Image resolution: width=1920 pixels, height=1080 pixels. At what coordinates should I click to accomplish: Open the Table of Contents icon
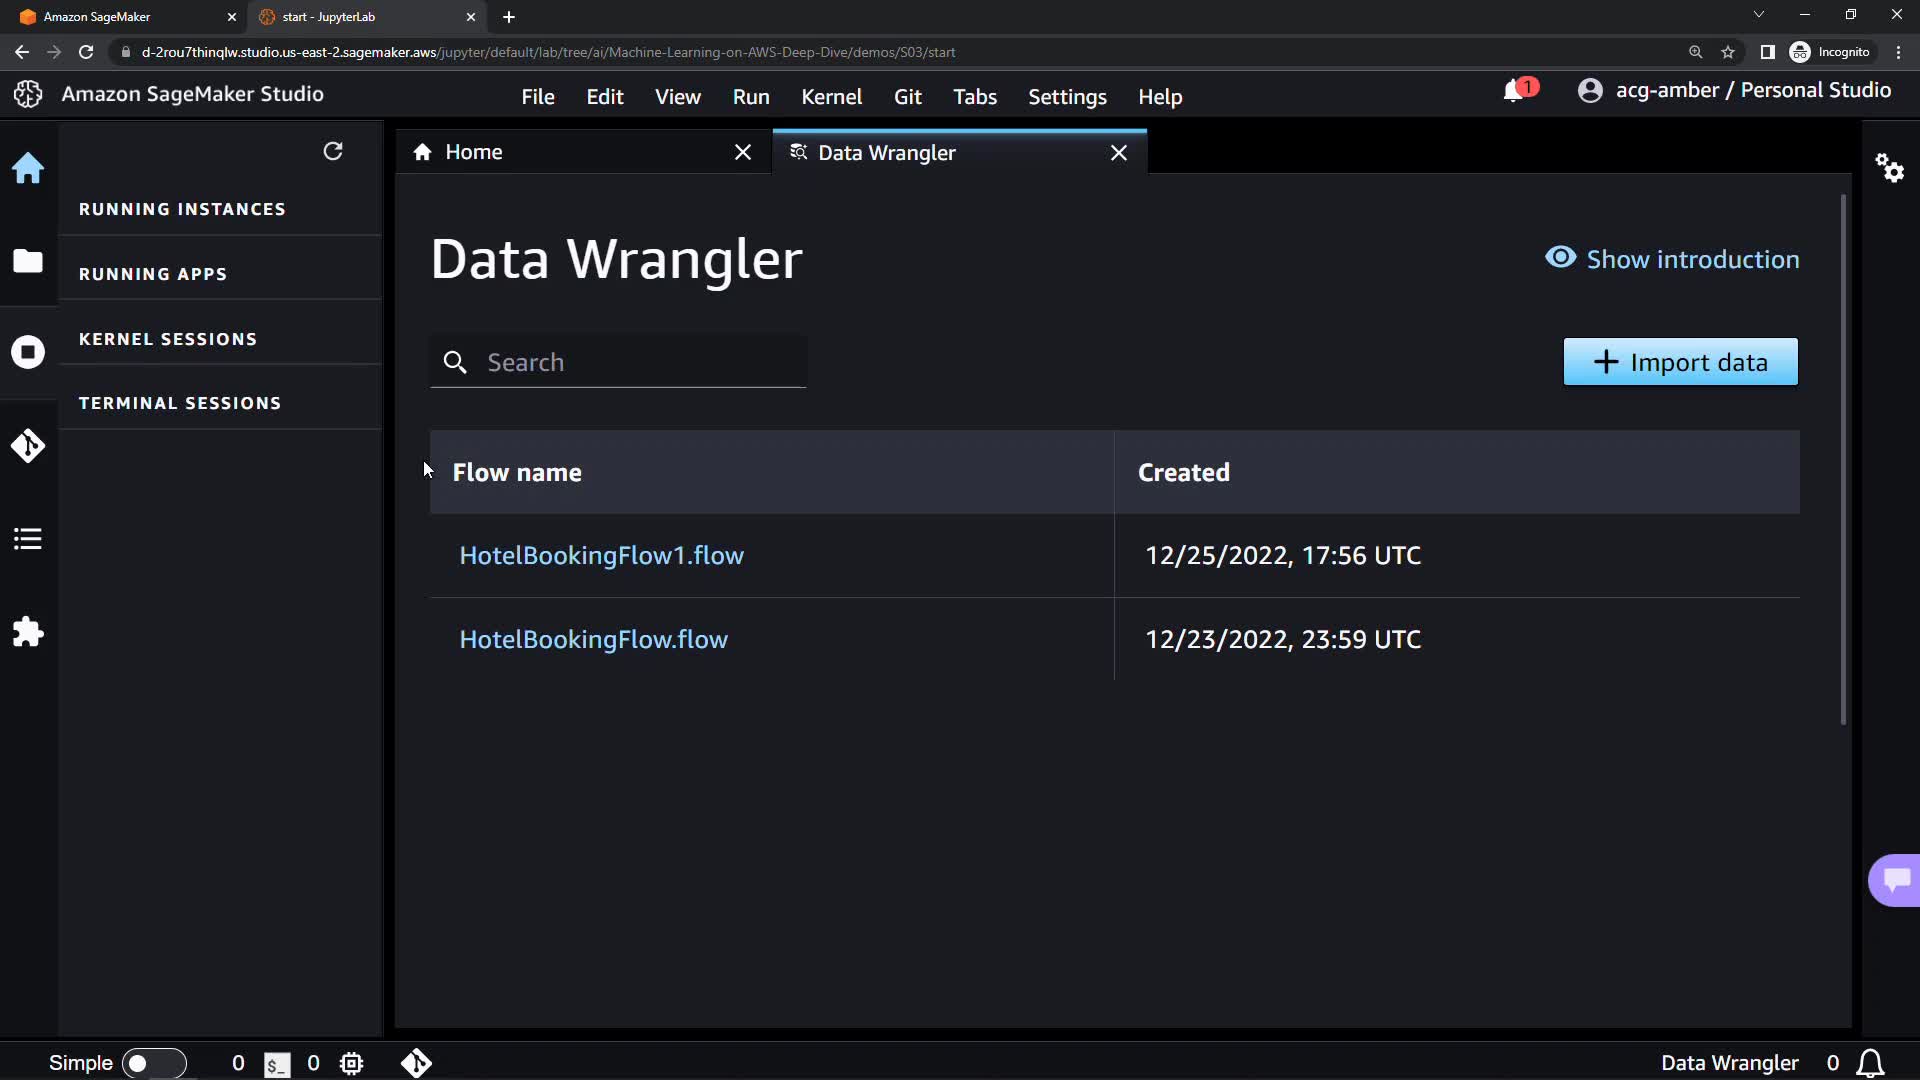[28, 539]
